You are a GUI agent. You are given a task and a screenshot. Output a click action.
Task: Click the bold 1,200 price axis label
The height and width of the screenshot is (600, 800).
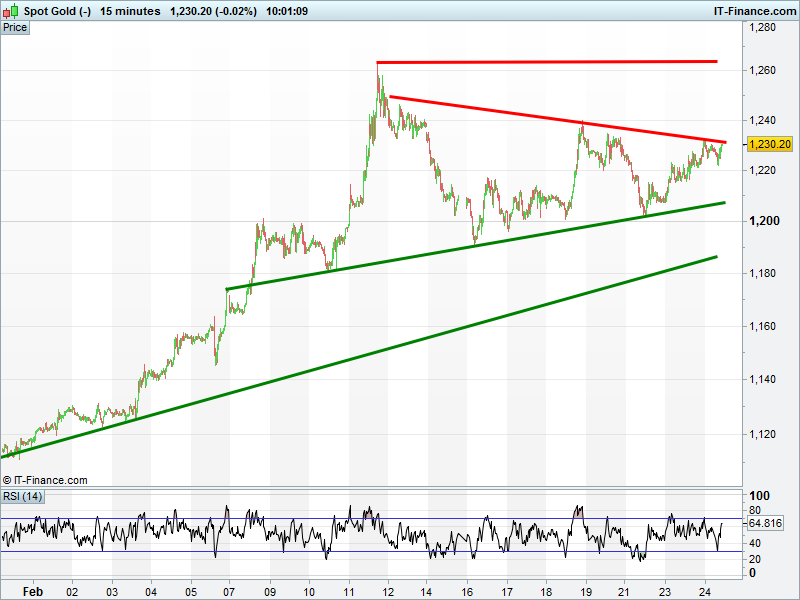click(762, 221)
